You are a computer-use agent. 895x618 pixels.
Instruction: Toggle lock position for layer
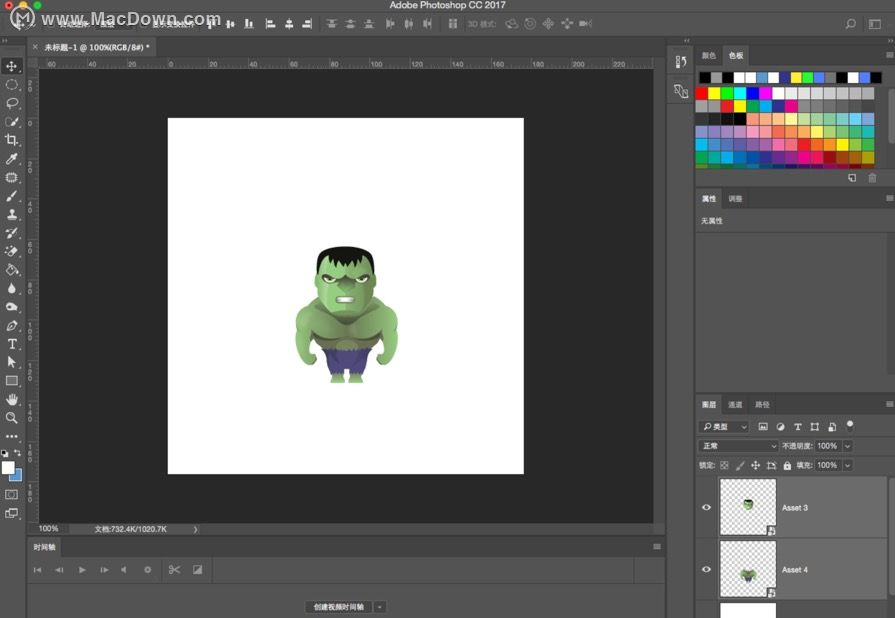click(755, 466)
